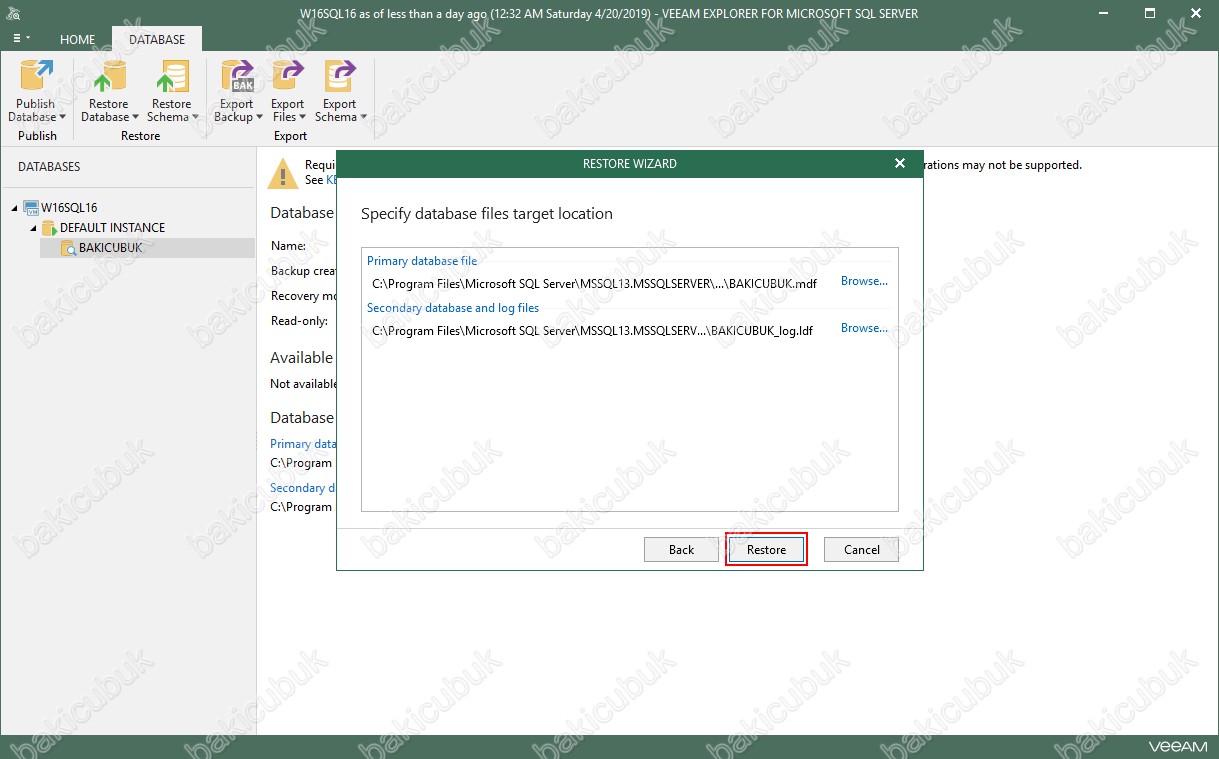Click 'Specify database files target location' heading
Image resolution: width=1219 pixels, height=759 pixels.
pos(487,214)
